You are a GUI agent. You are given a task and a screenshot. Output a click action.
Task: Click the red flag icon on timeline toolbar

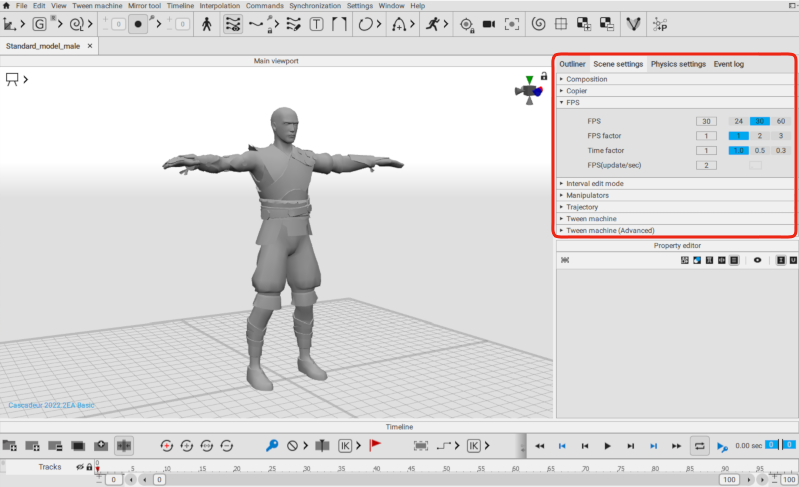(x=376, y=445)
